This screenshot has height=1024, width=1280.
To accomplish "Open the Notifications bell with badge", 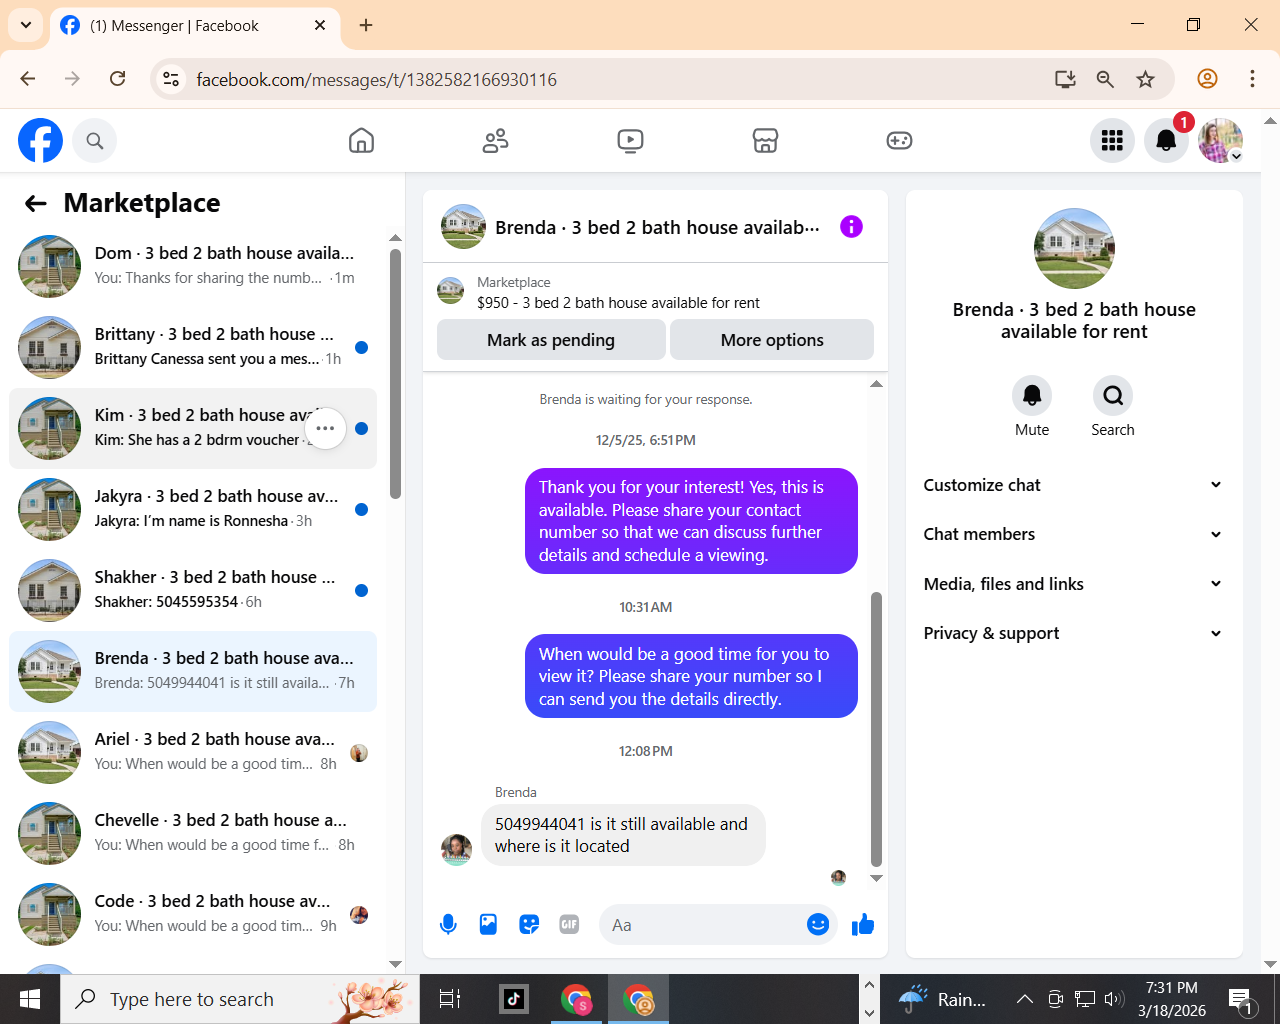I will pyautogui.click(x=1166, y=141).
